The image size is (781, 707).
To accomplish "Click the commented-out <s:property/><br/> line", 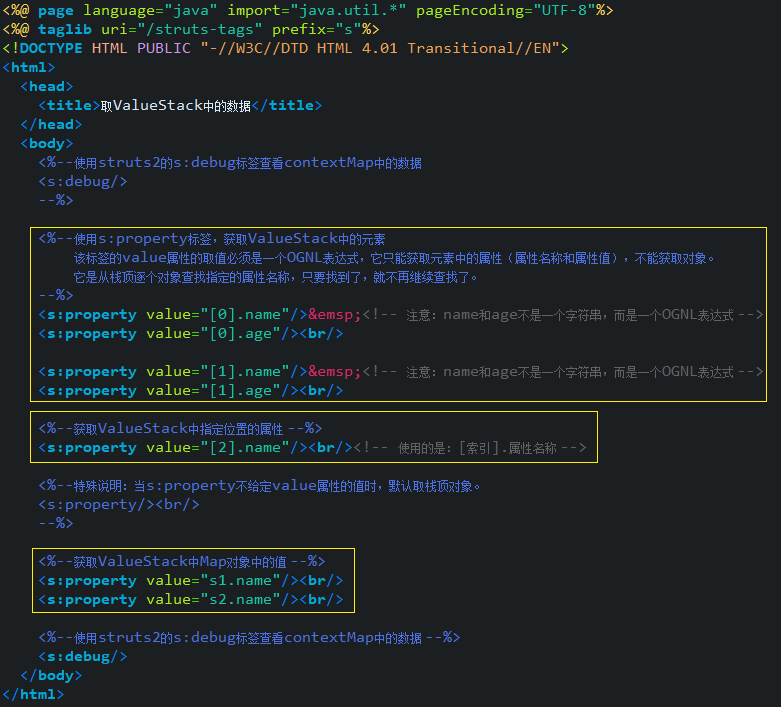I will pos(119,505).
